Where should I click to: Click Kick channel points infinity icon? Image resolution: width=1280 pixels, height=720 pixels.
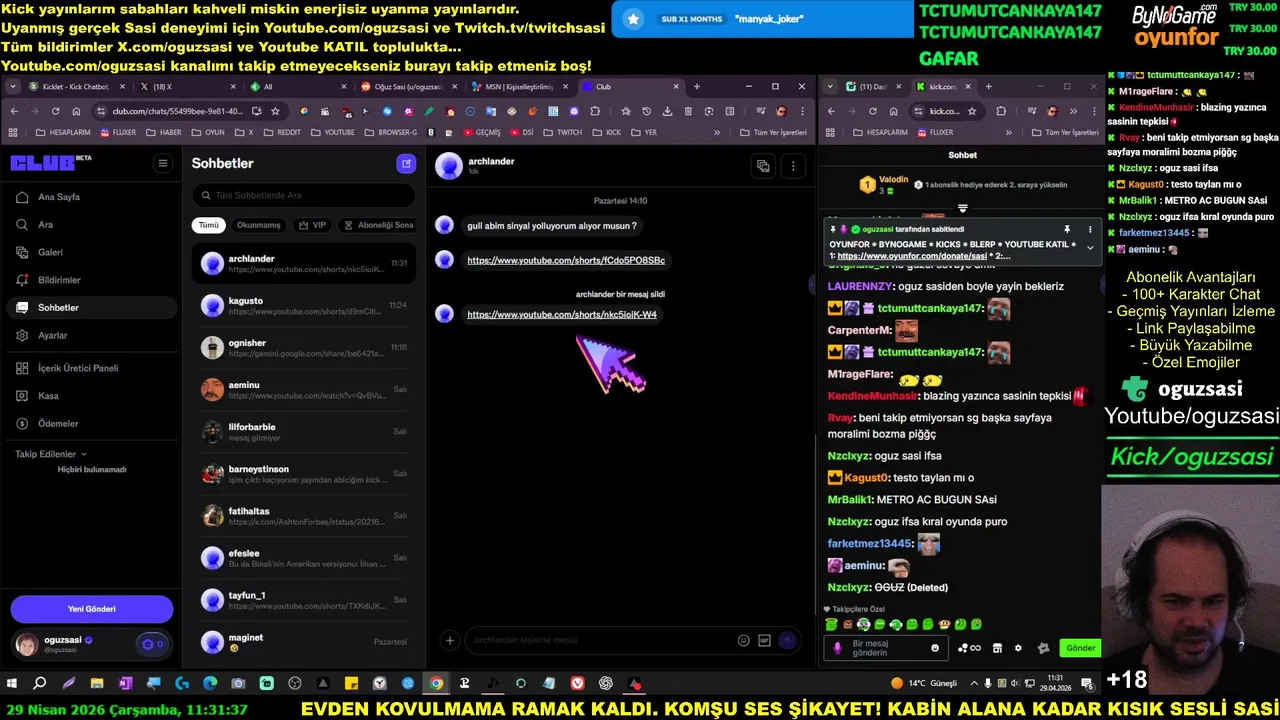pos(969,648)
